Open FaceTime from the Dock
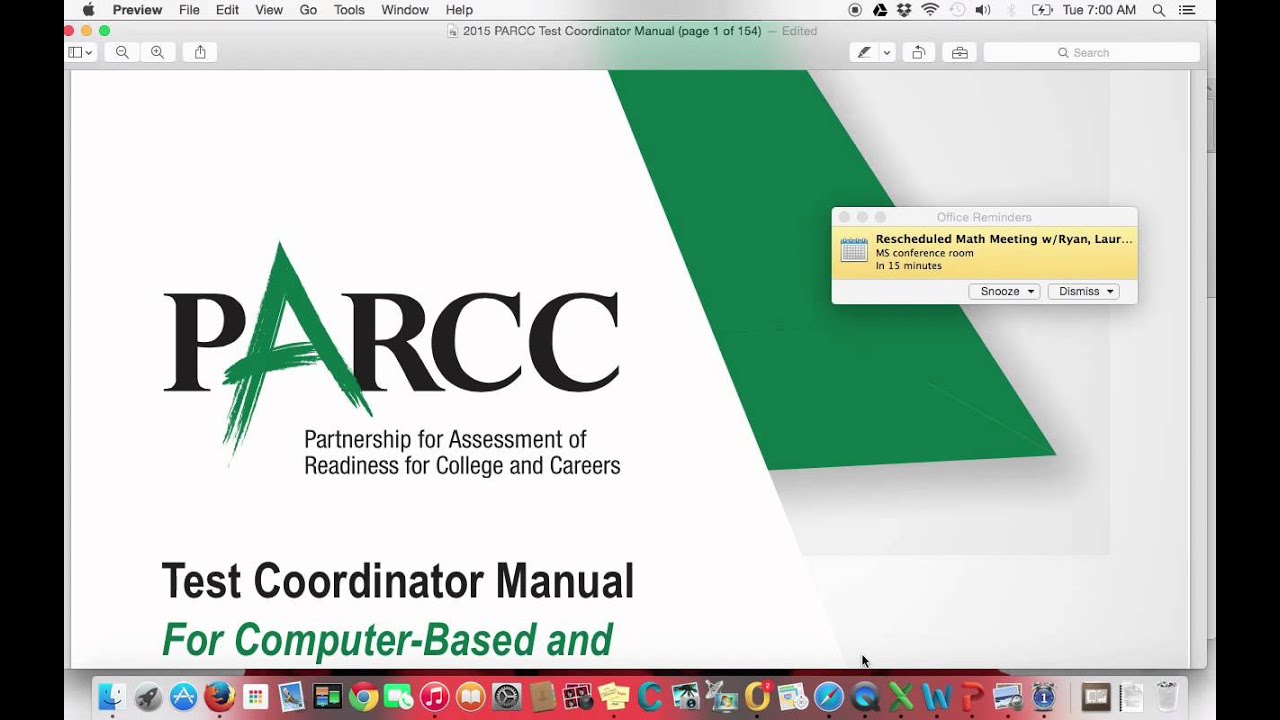 [399, 696]
